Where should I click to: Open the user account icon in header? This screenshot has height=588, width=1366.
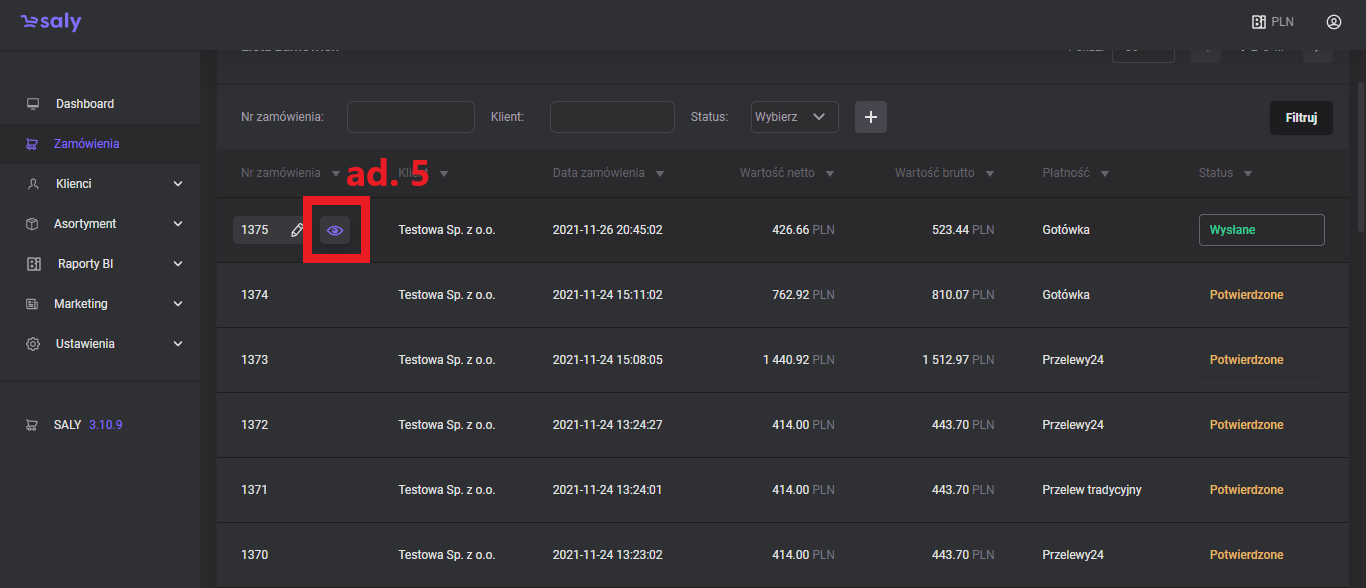pyautogui.click(x=1334, y=22)
